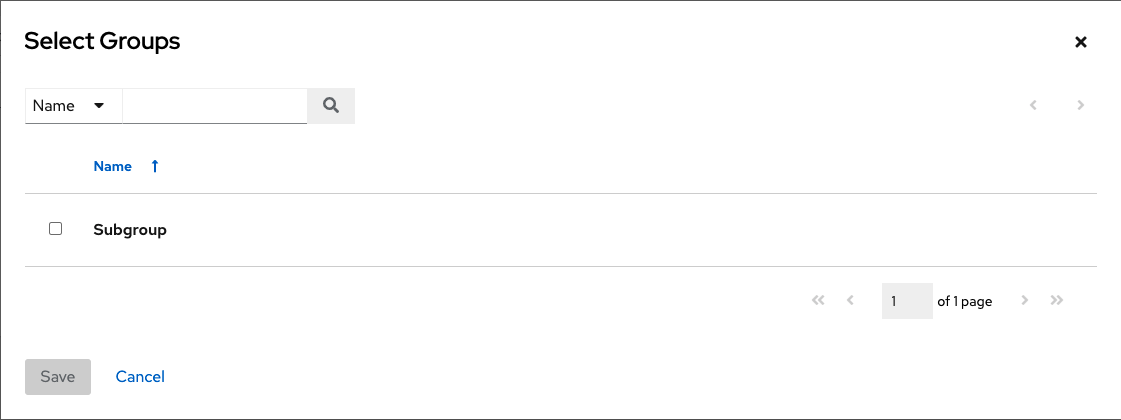The image size is (1121, 420).
Task: Select the Subgroup row name
Action: (x=130, y=230)
